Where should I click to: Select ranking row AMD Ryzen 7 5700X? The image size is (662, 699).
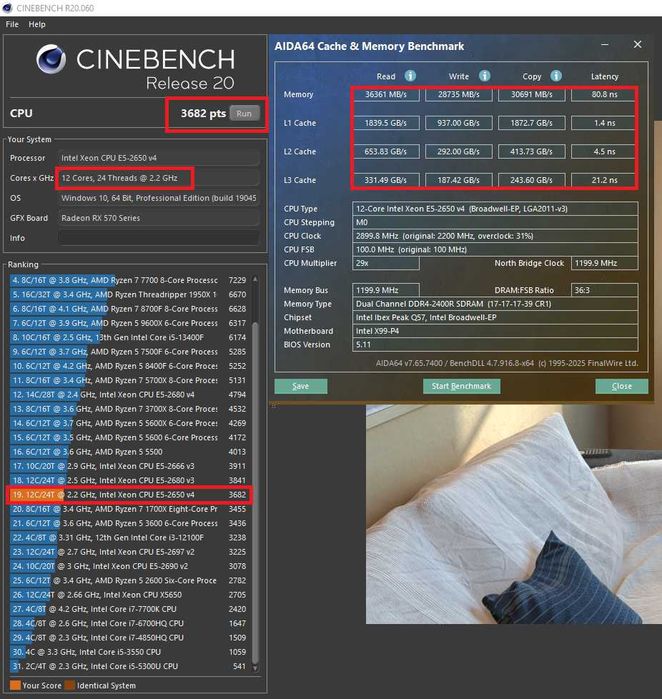click(128, 380)
